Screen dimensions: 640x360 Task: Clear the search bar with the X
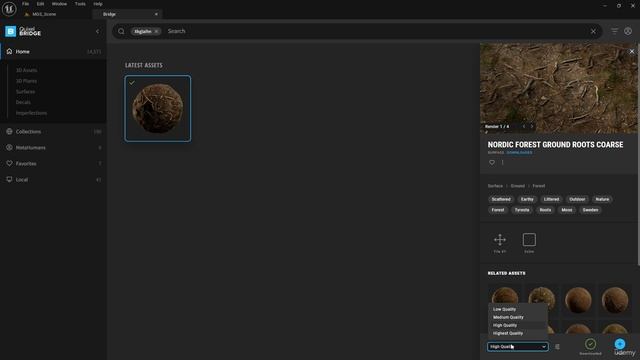tap(593, 31)
